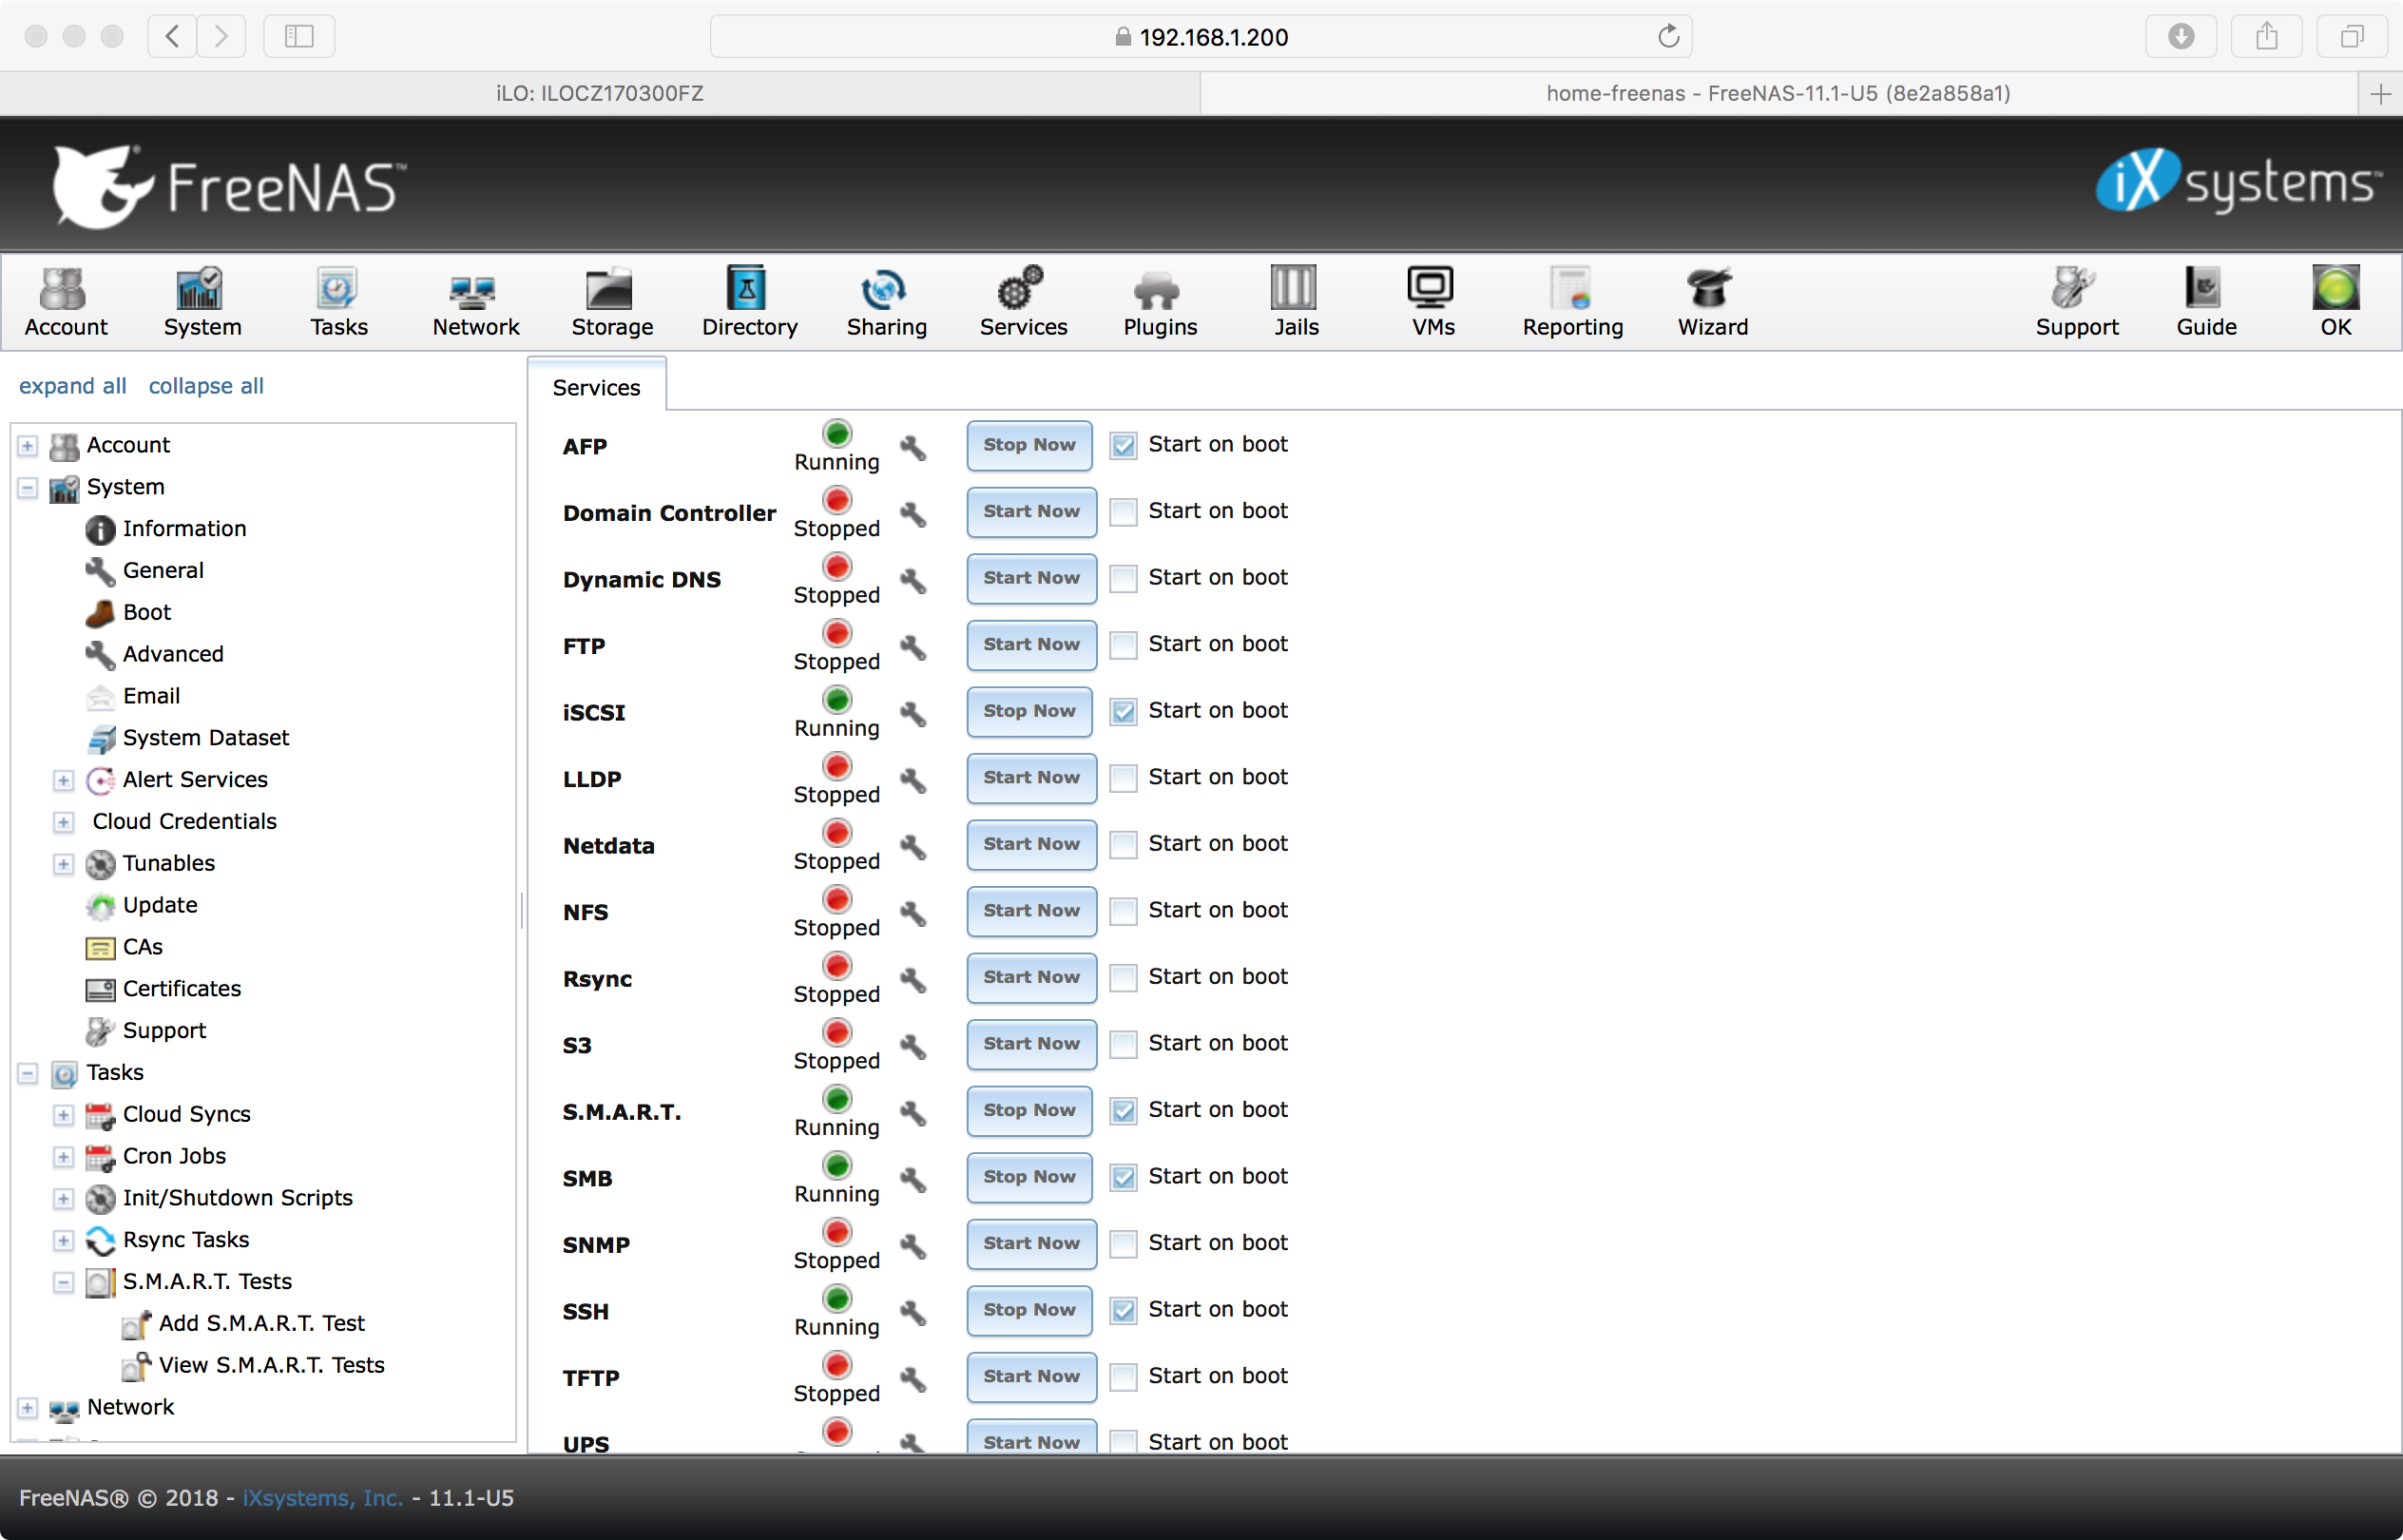The height and width of the screenshot is (1540, 2403).
Task: Open the Account toolbar icon
Action: 65,301
